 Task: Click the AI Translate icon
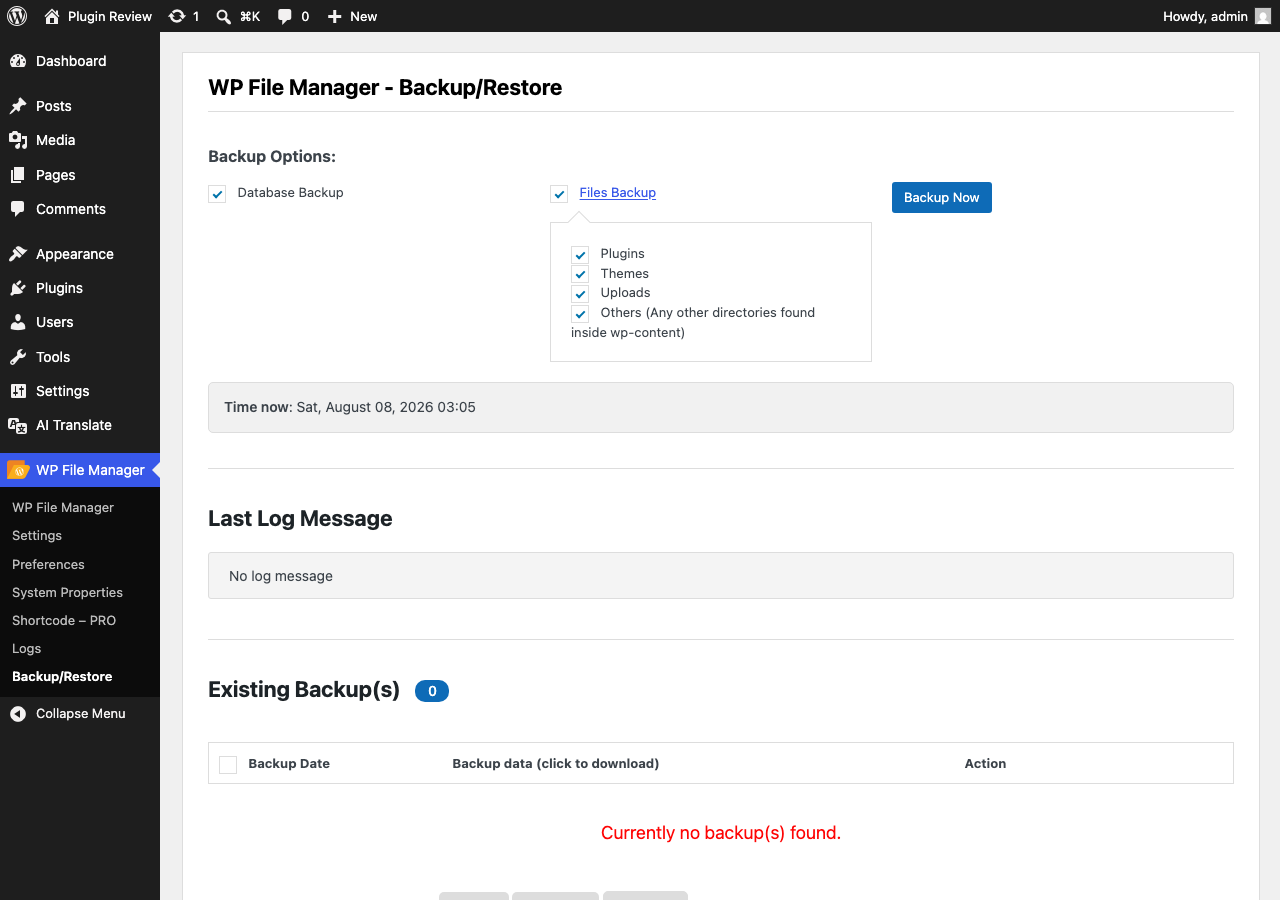coord(18,425)
